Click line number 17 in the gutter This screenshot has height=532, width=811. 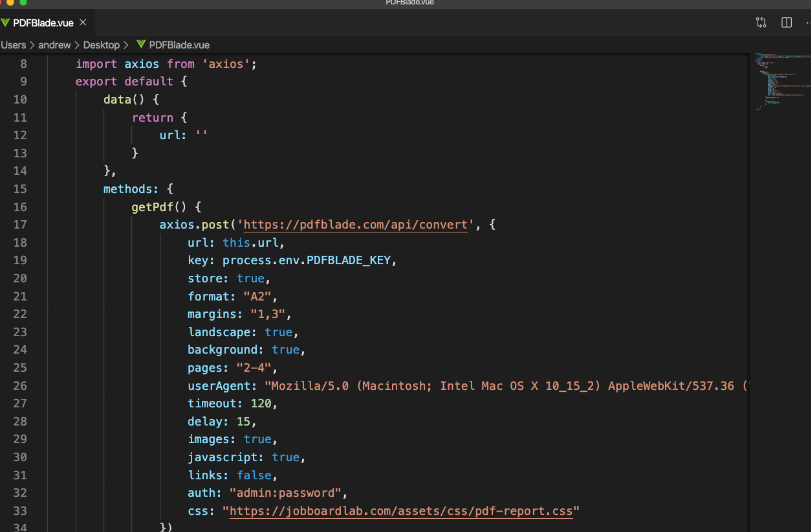20,225
